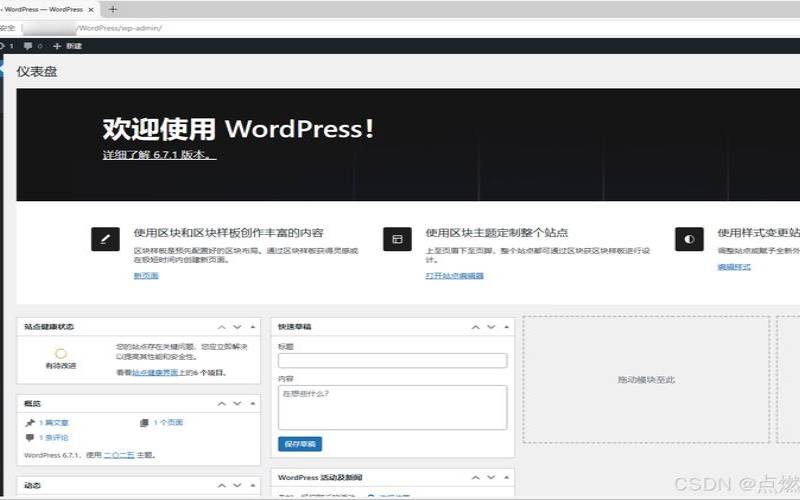Viewport: 800px width, 500px height.
Task: Move the 动态 panel down
Action: pyautogui.click(x=237, y=485)
